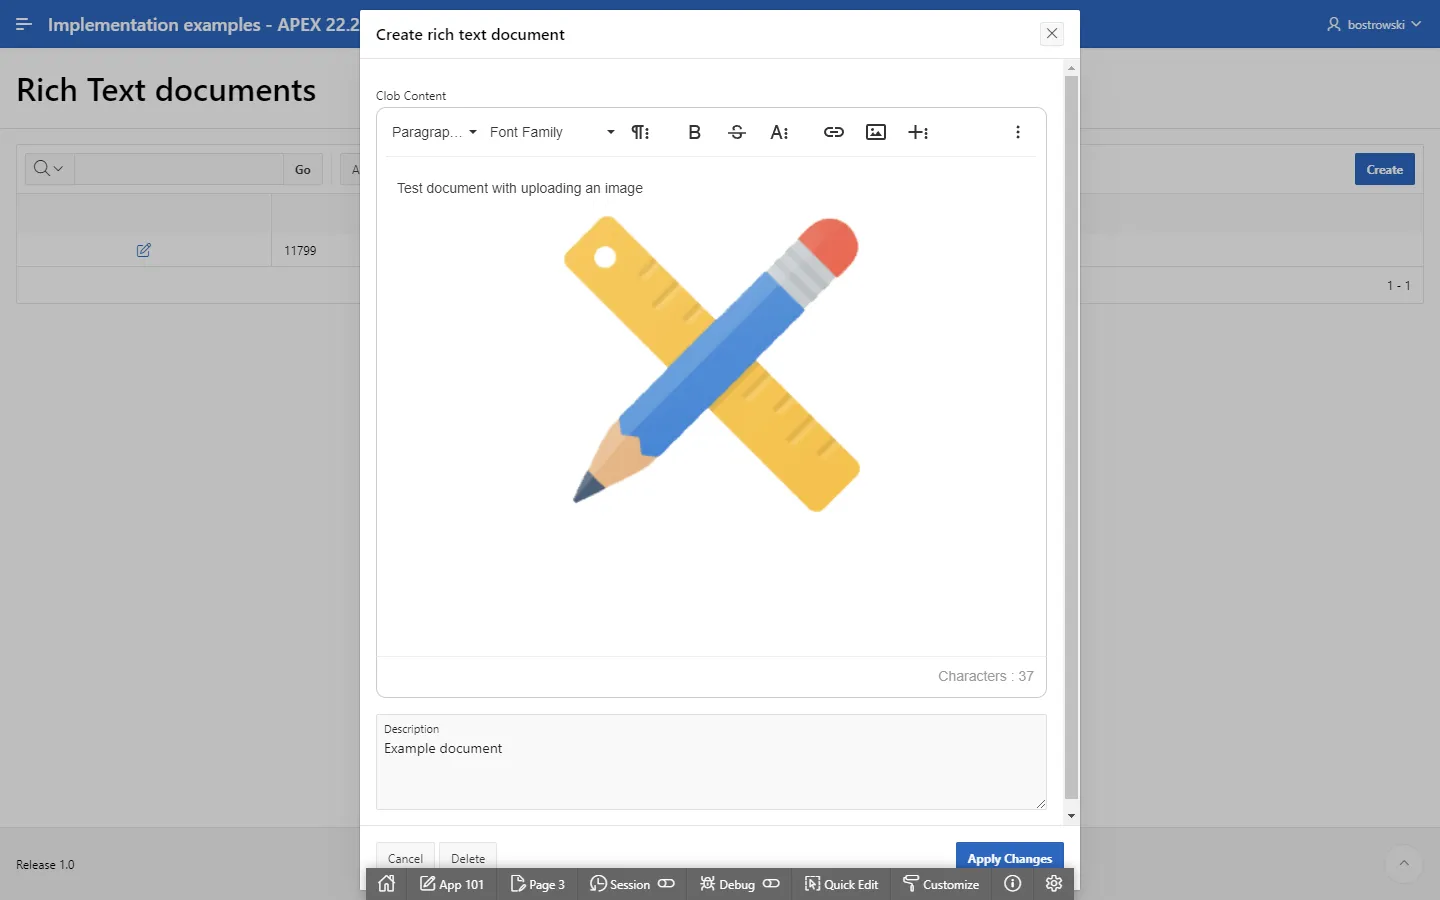Apply strikethrough formatting

tap(737, 132)
